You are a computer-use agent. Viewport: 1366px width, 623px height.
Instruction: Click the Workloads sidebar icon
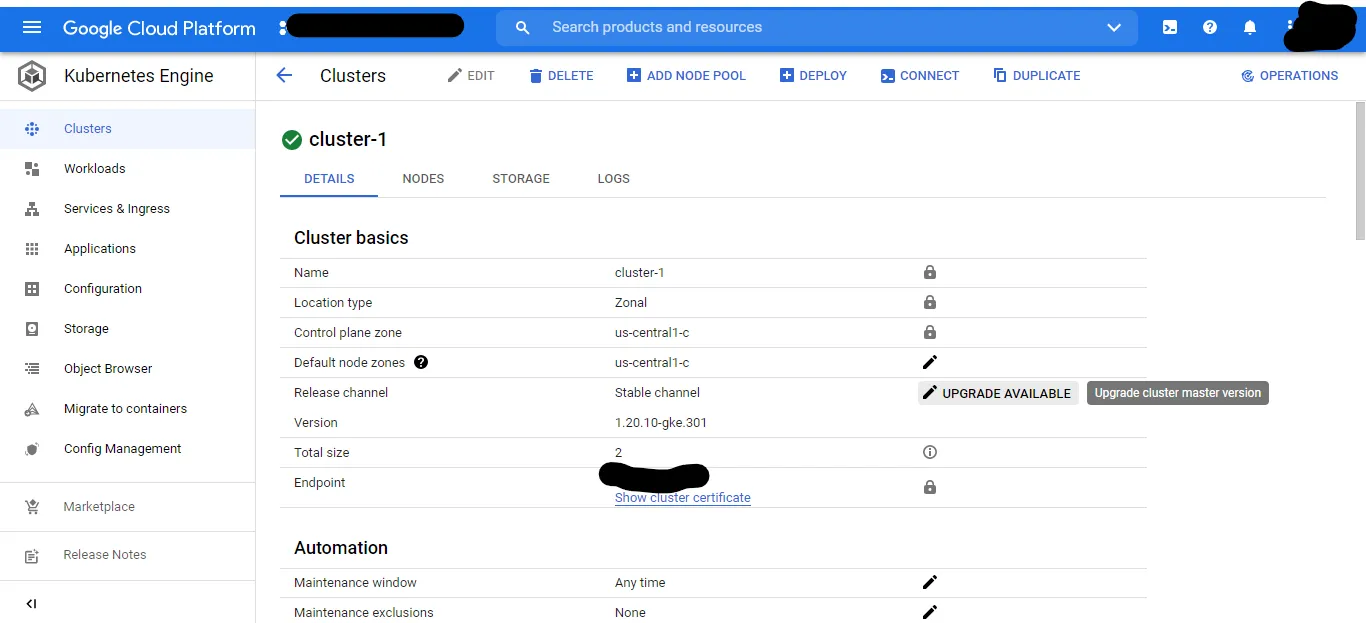pos(32,169)
